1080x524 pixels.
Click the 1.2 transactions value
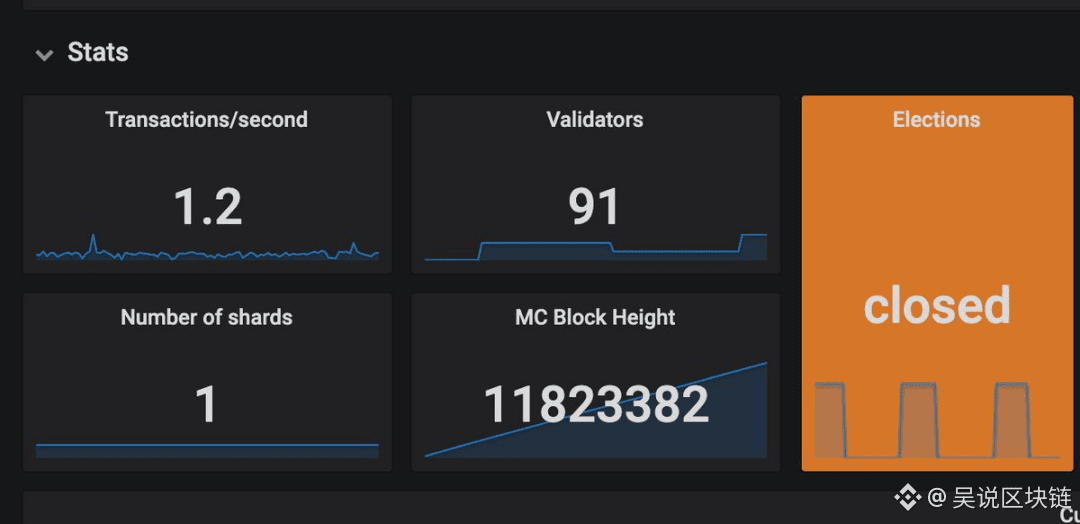(x=207, y=207)
